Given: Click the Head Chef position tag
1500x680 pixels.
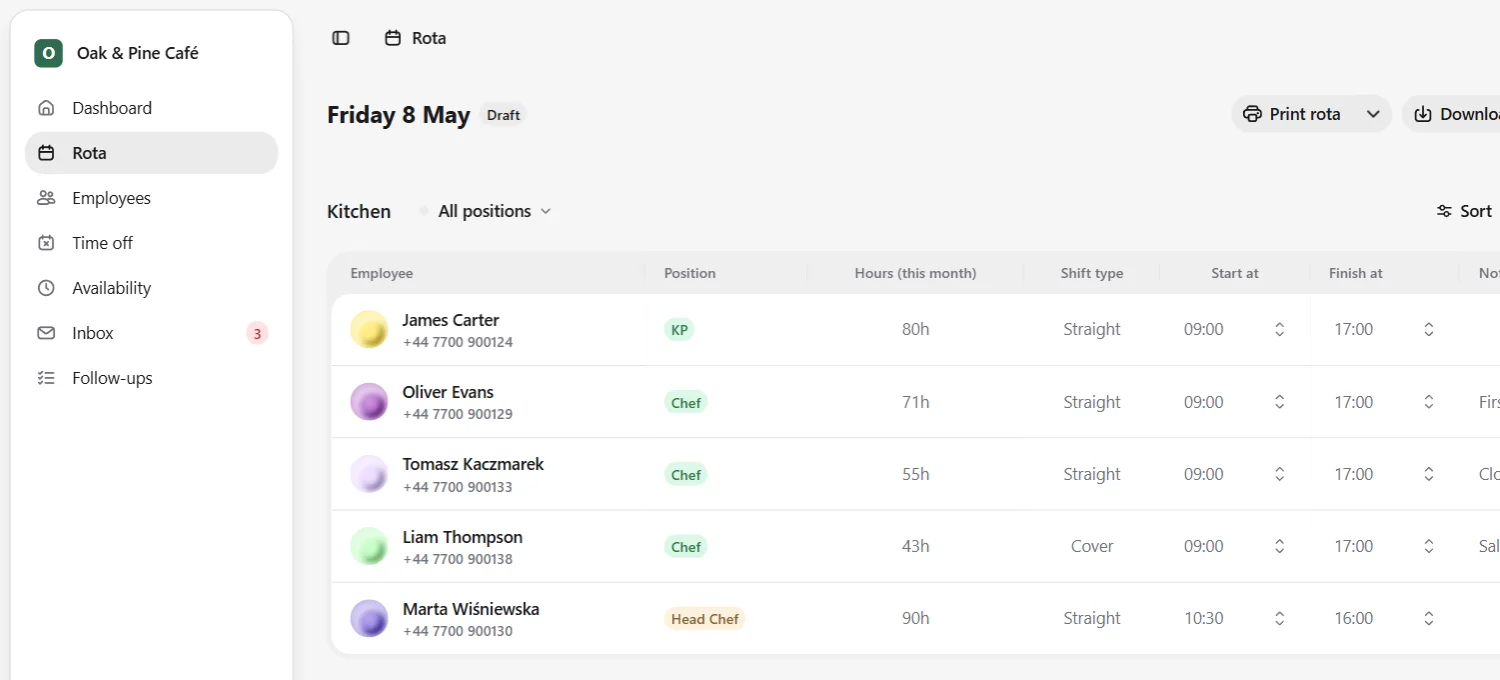Looking at the screenshot, I should click(x=705, y=619).
